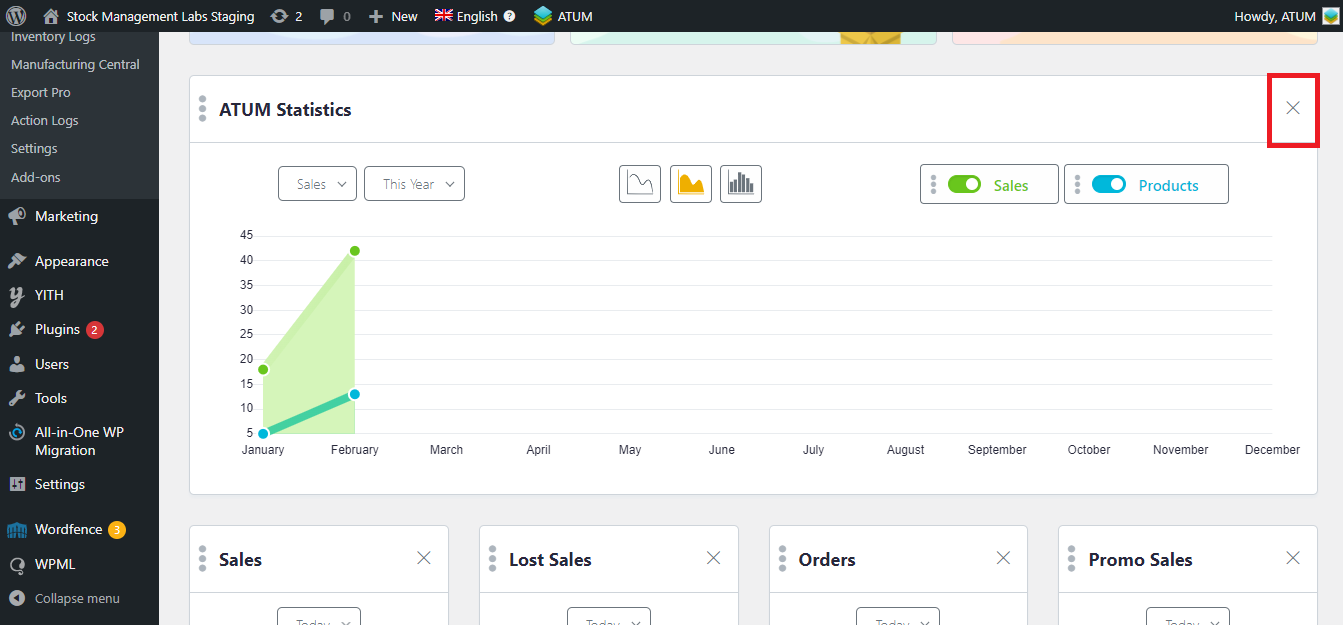Click the New content button
The height and width of the screenshot is (625, 1343).
[x=393, y=16]
